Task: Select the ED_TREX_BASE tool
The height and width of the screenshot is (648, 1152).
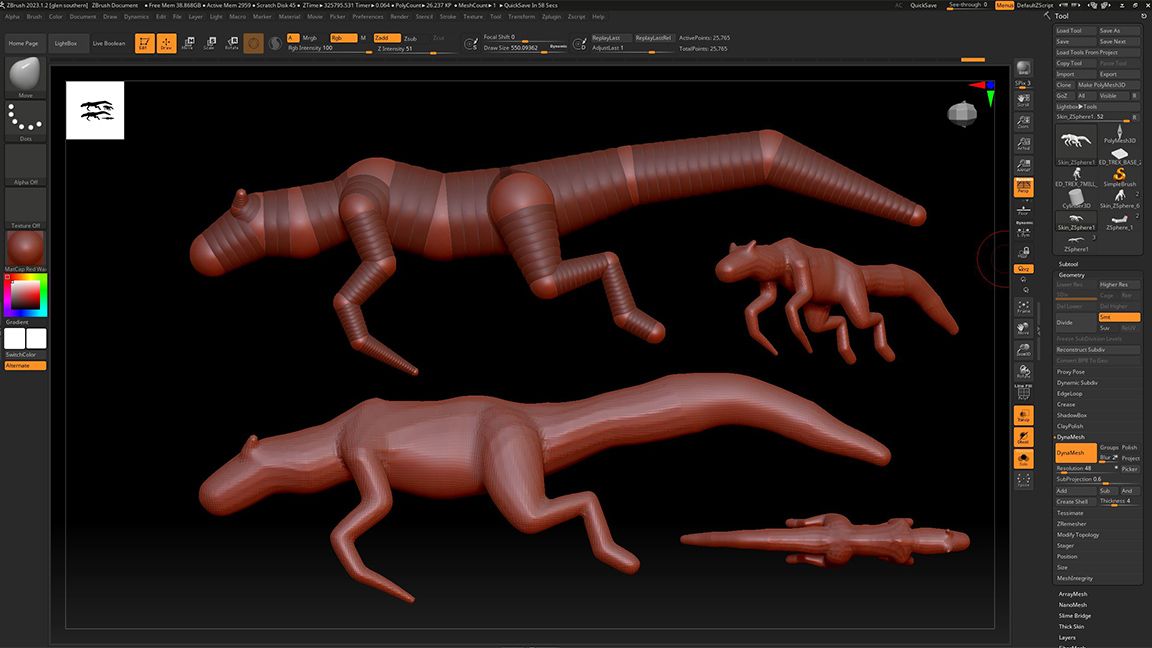Action: point(1119,152)
